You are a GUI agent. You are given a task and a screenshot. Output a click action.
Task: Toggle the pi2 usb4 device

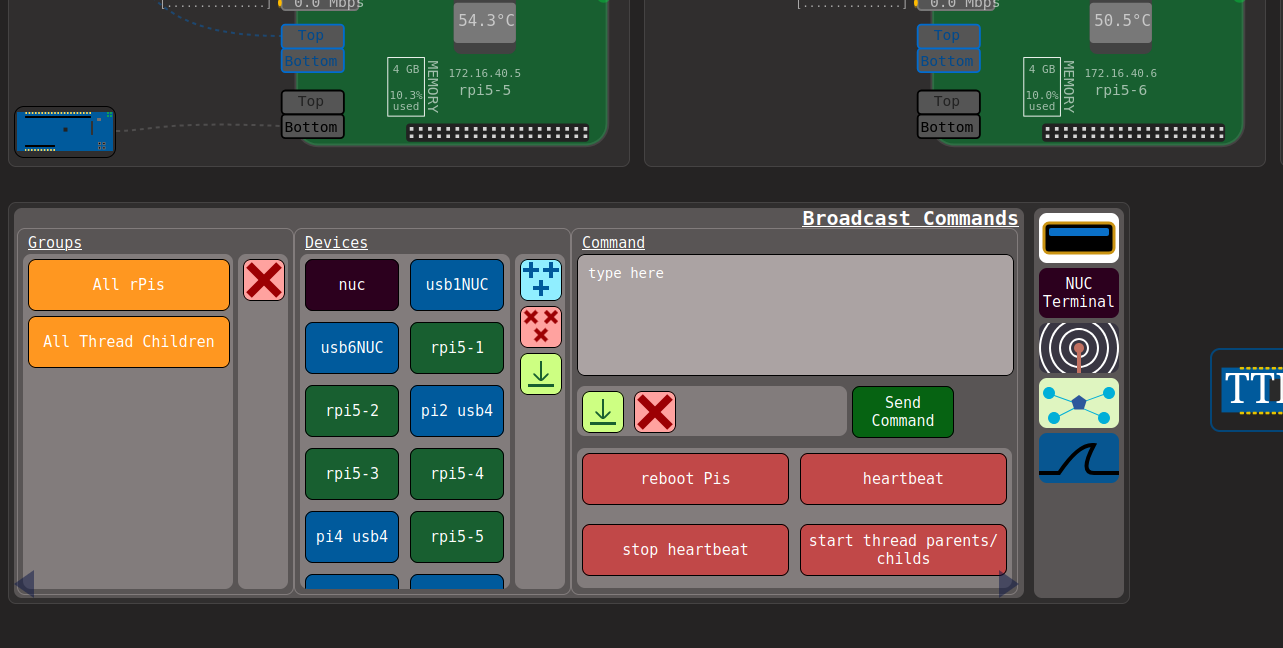point(457,411)
